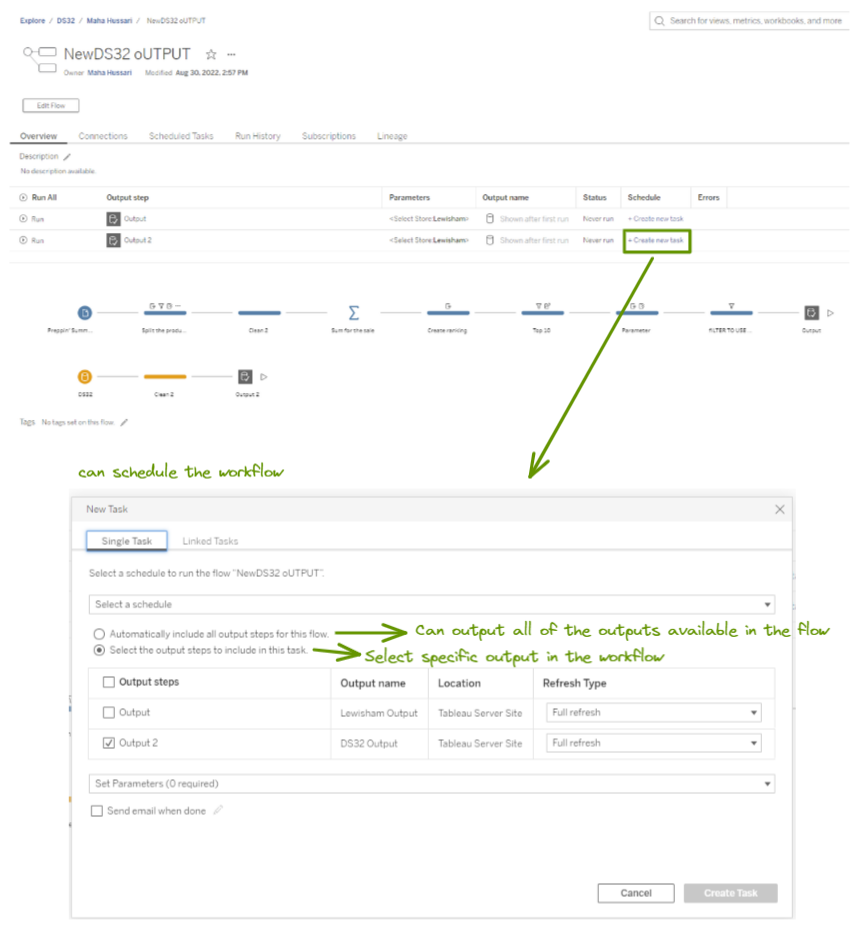Open the Run History tab

click(258, 136)
